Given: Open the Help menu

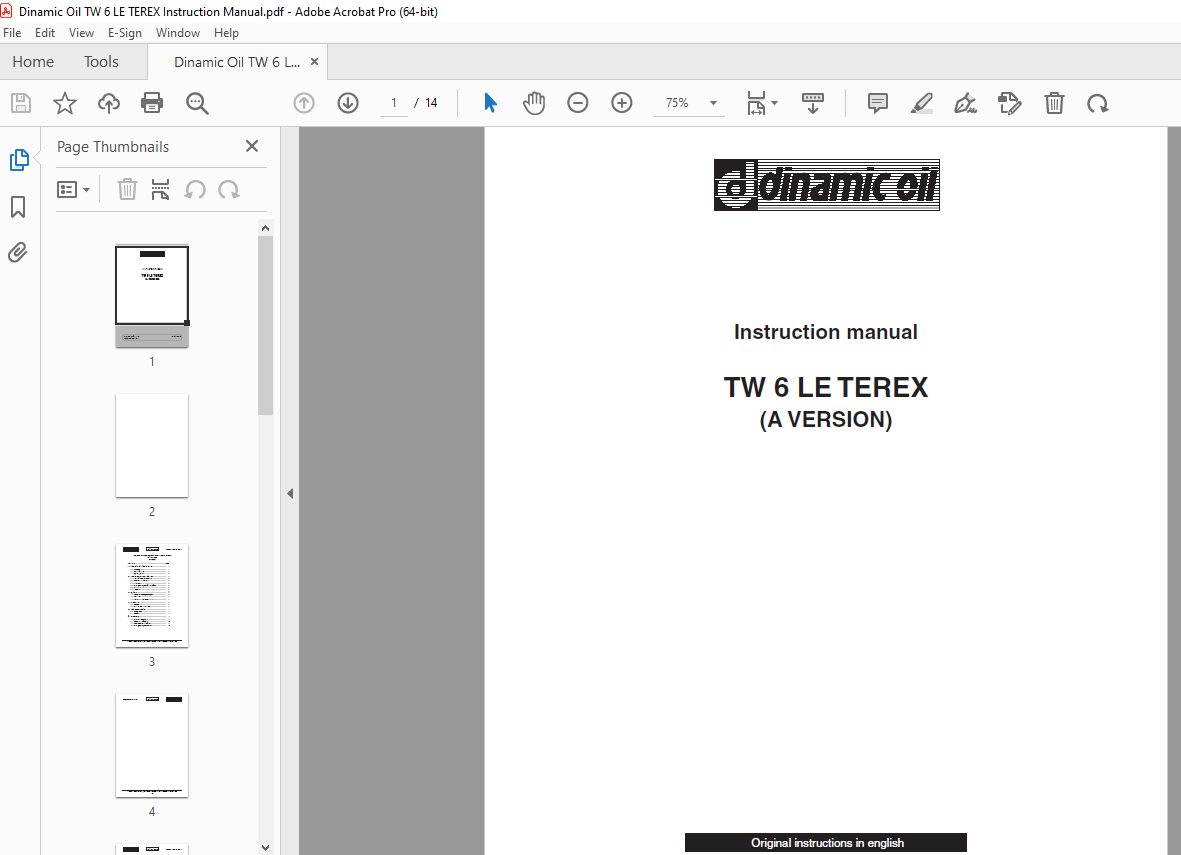Looking at the screenshot, I should tap(226, 33).
